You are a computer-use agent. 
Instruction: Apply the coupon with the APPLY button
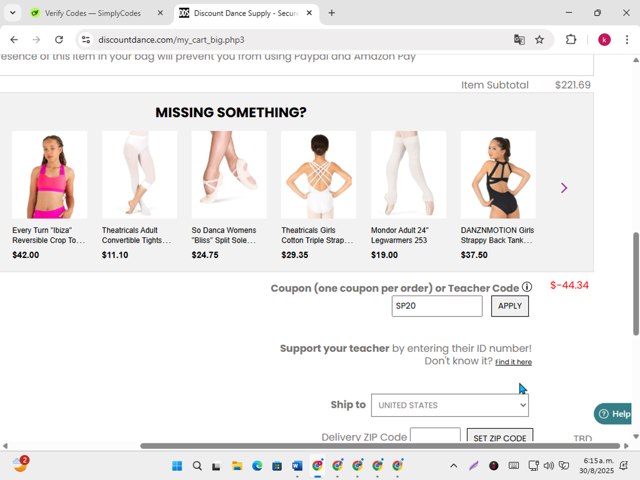coord(510,306)
